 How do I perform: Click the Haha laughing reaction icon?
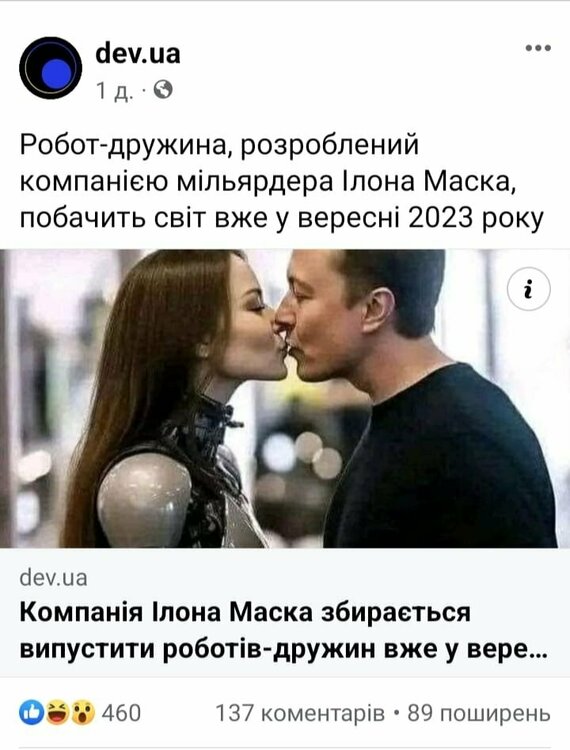(x=57, y=713)
